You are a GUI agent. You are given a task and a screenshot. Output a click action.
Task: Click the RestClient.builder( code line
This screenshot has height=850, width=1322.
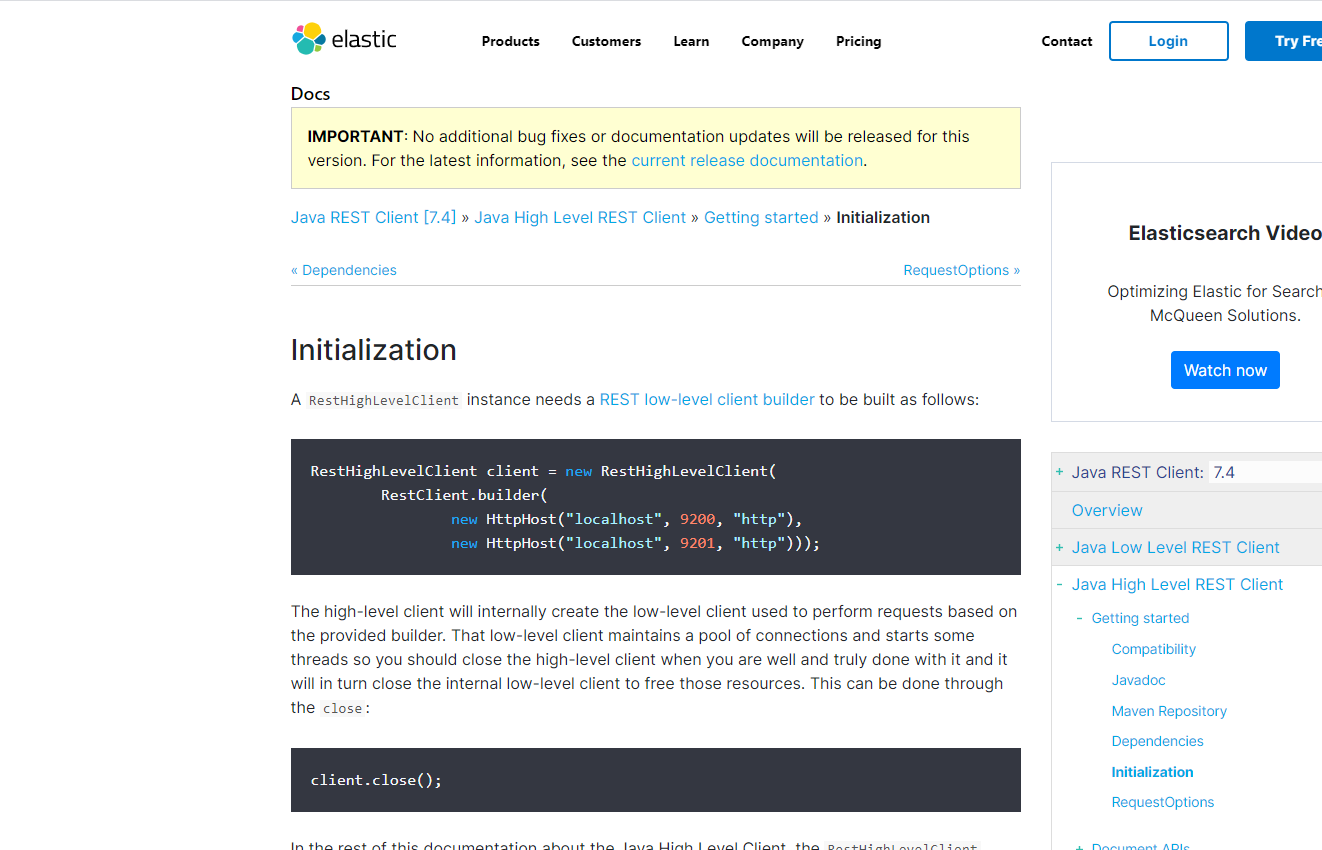[464, 495]
